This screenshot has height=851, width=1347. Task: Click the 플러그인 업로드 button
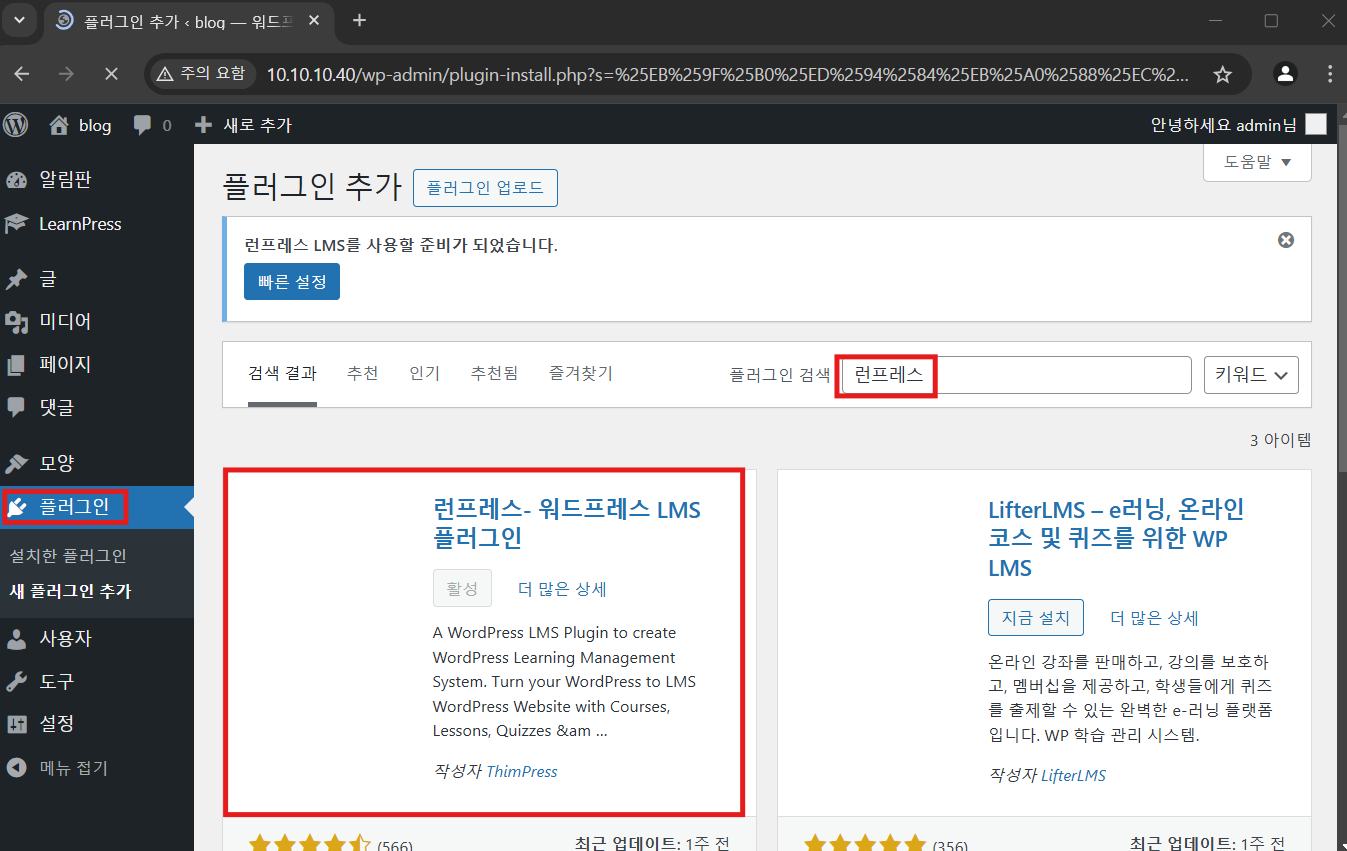[485, 188]
